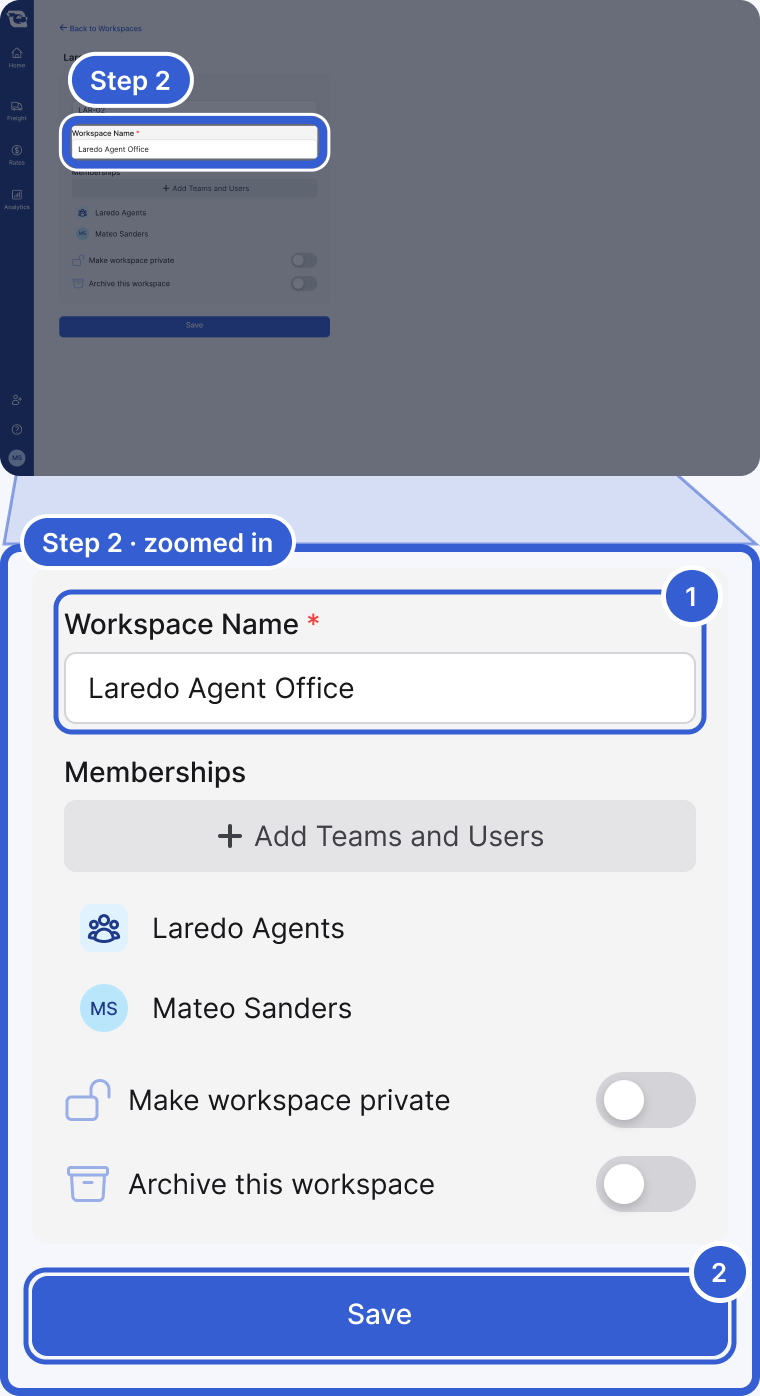Click the zoomed Workspace Name label text
This screenshot has width=760, height=1396.
click(x=182, y=624)
